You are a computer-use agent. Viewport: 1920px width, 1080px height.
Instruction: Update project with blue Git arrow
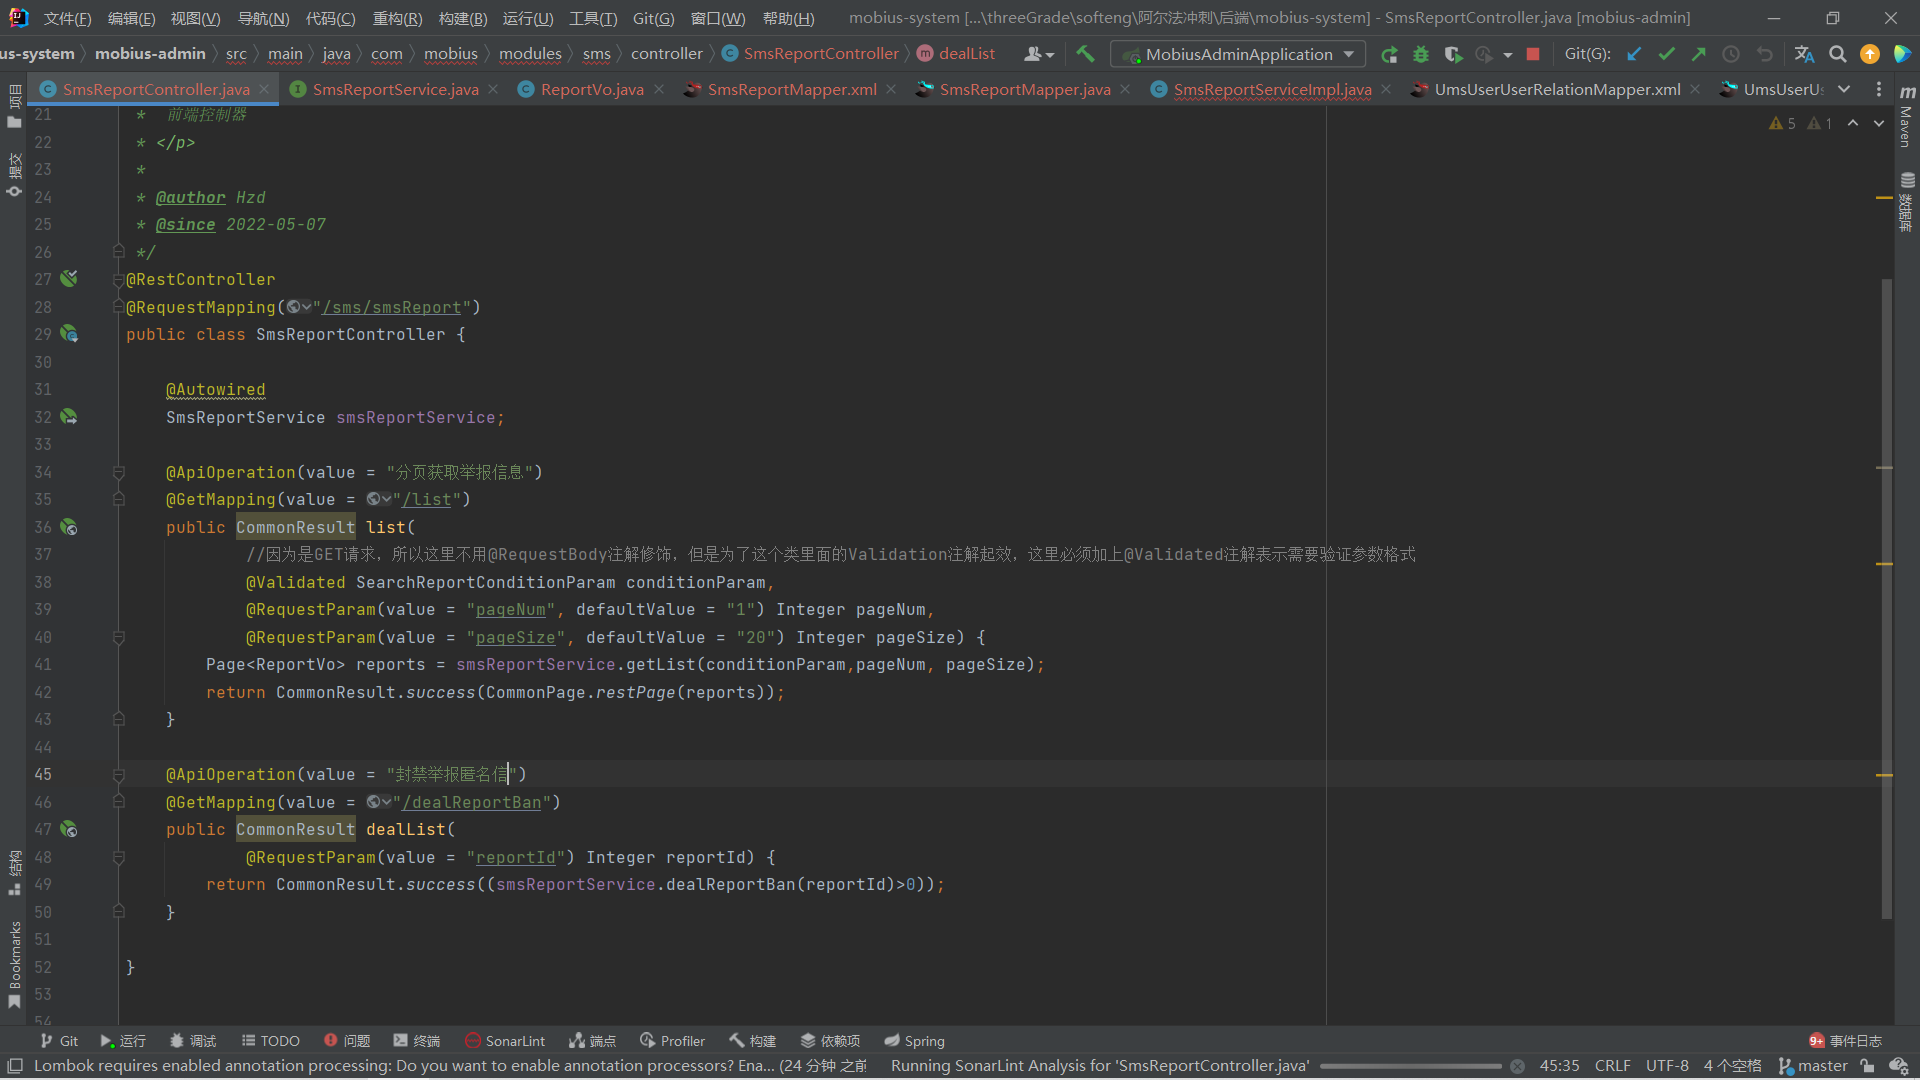1634,54
